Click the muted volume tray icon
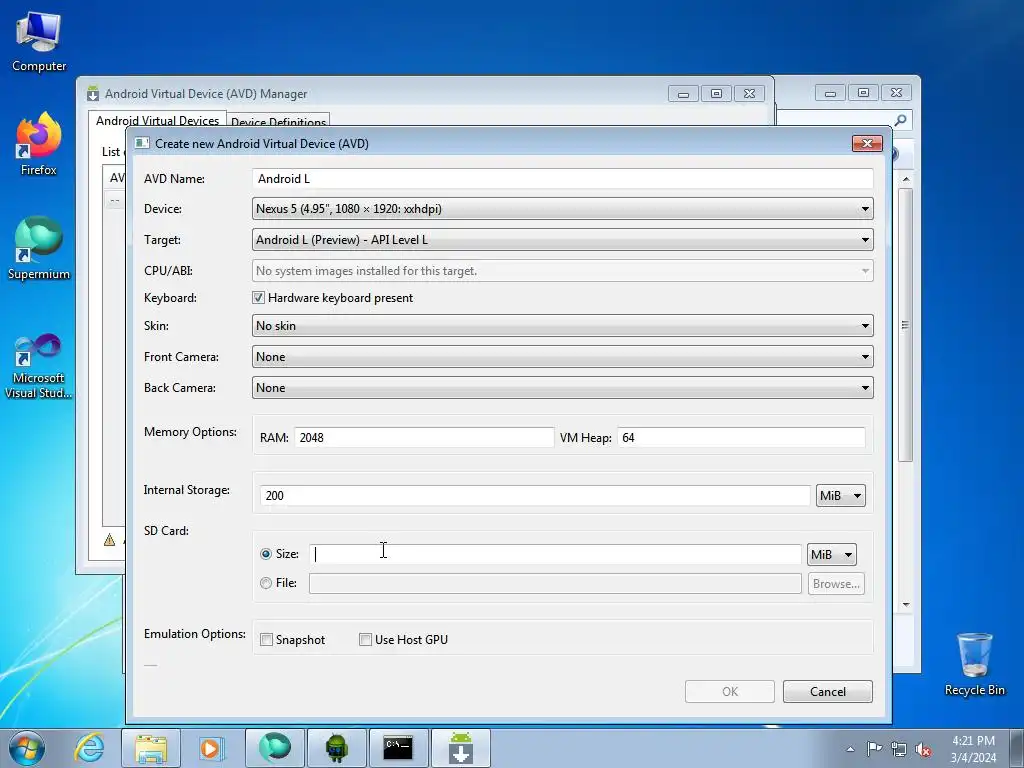The width and height of the screenshot is (1024, 768). 923,749
